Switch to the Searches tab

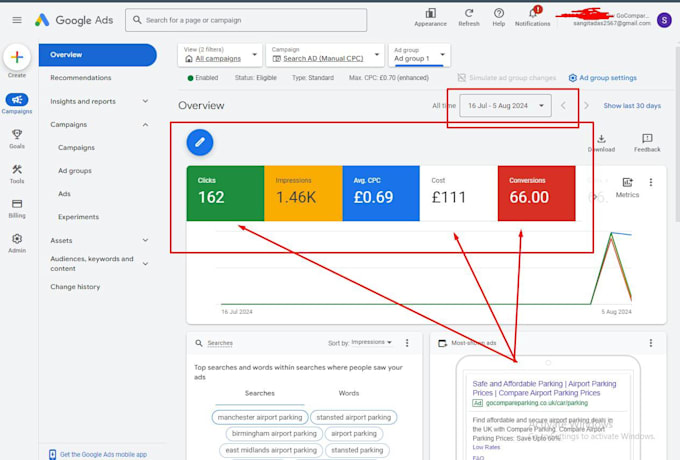coord(260,393)
